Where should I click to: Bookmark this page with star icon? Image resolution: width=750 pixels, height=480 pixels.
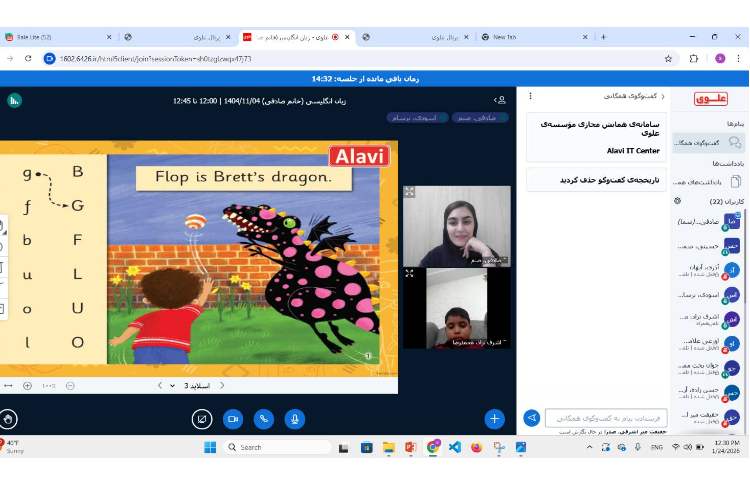tap(668, 59)
